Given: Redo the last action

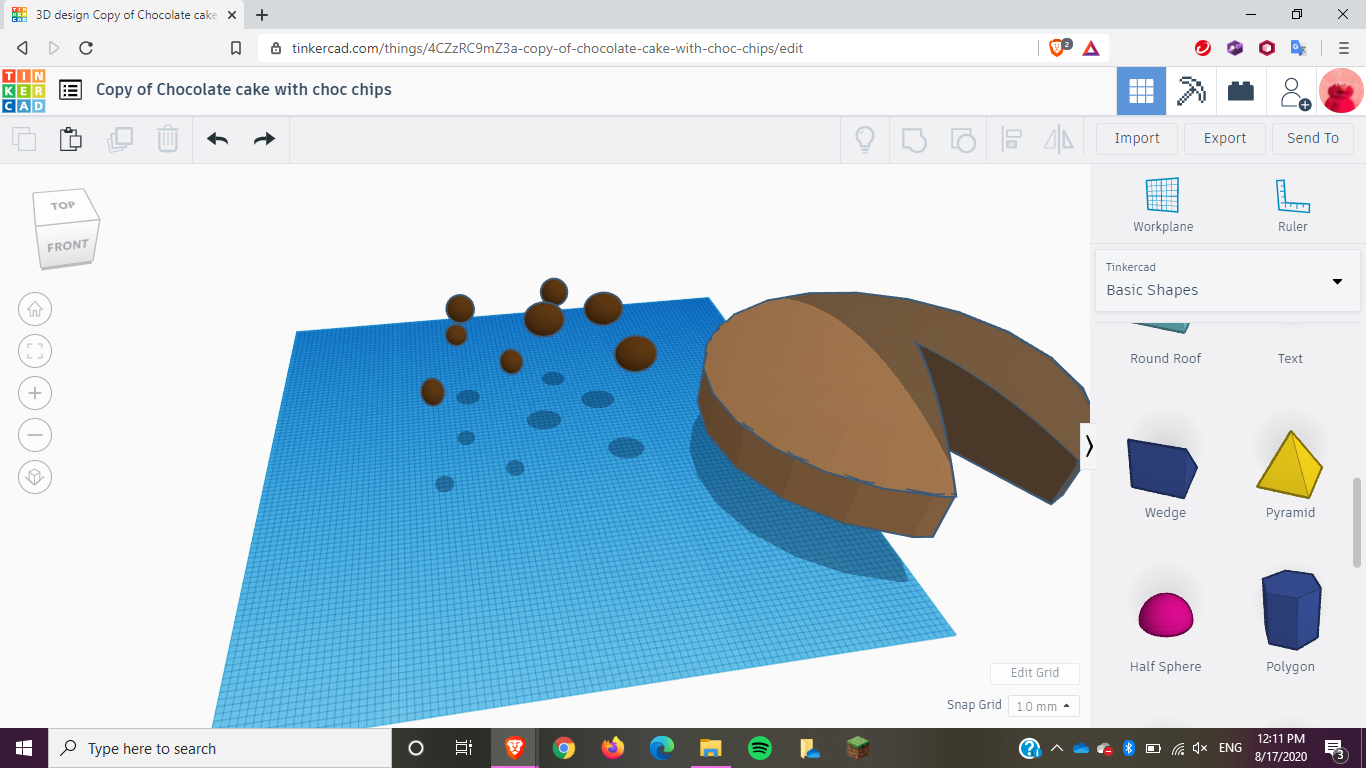Looking at the screenshot, I should click(264, 139).
